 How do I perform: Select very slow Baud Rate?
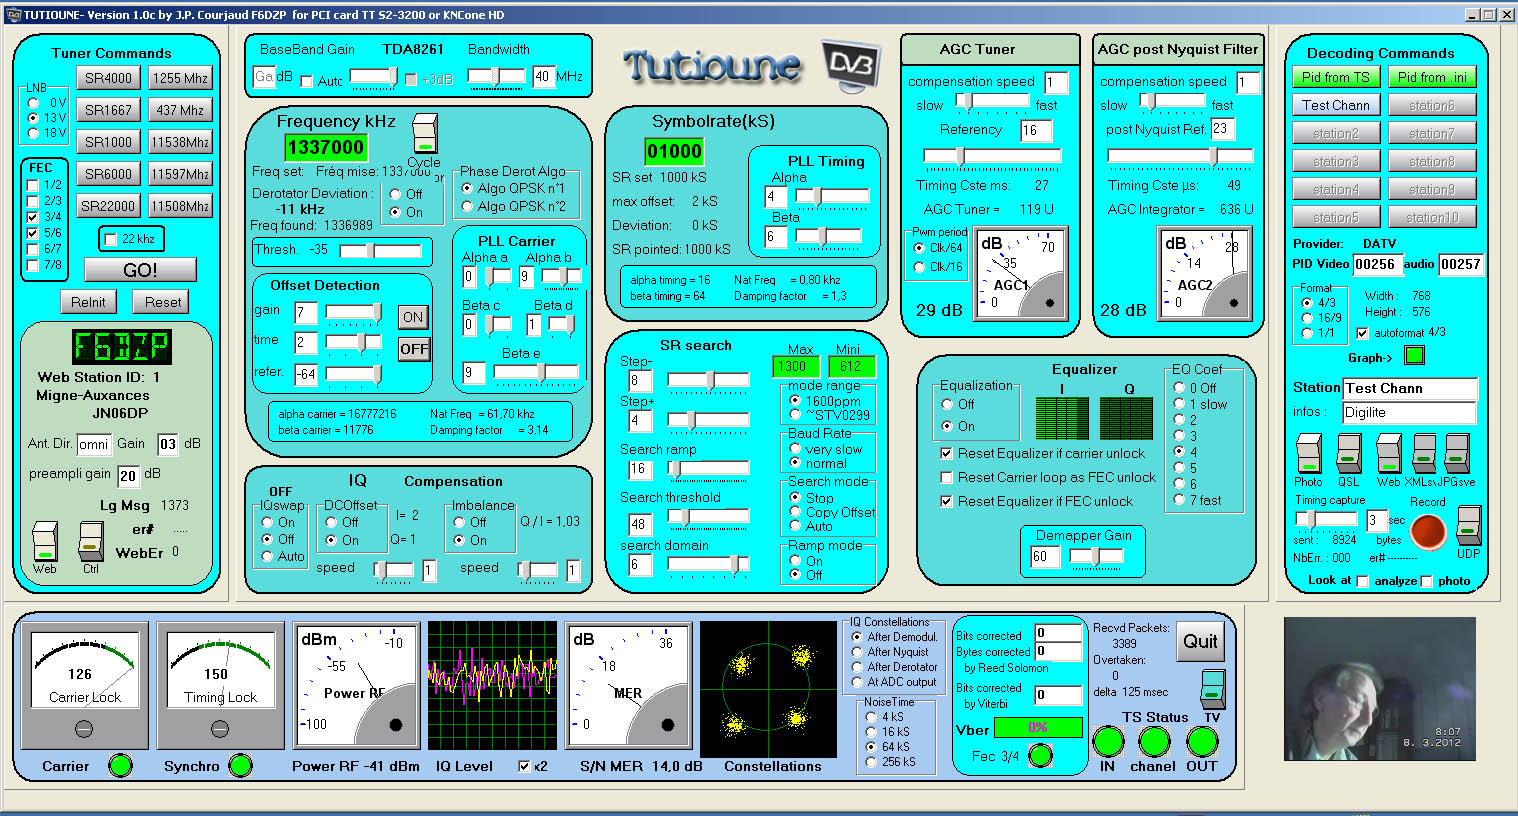click(x=795, y=449)
